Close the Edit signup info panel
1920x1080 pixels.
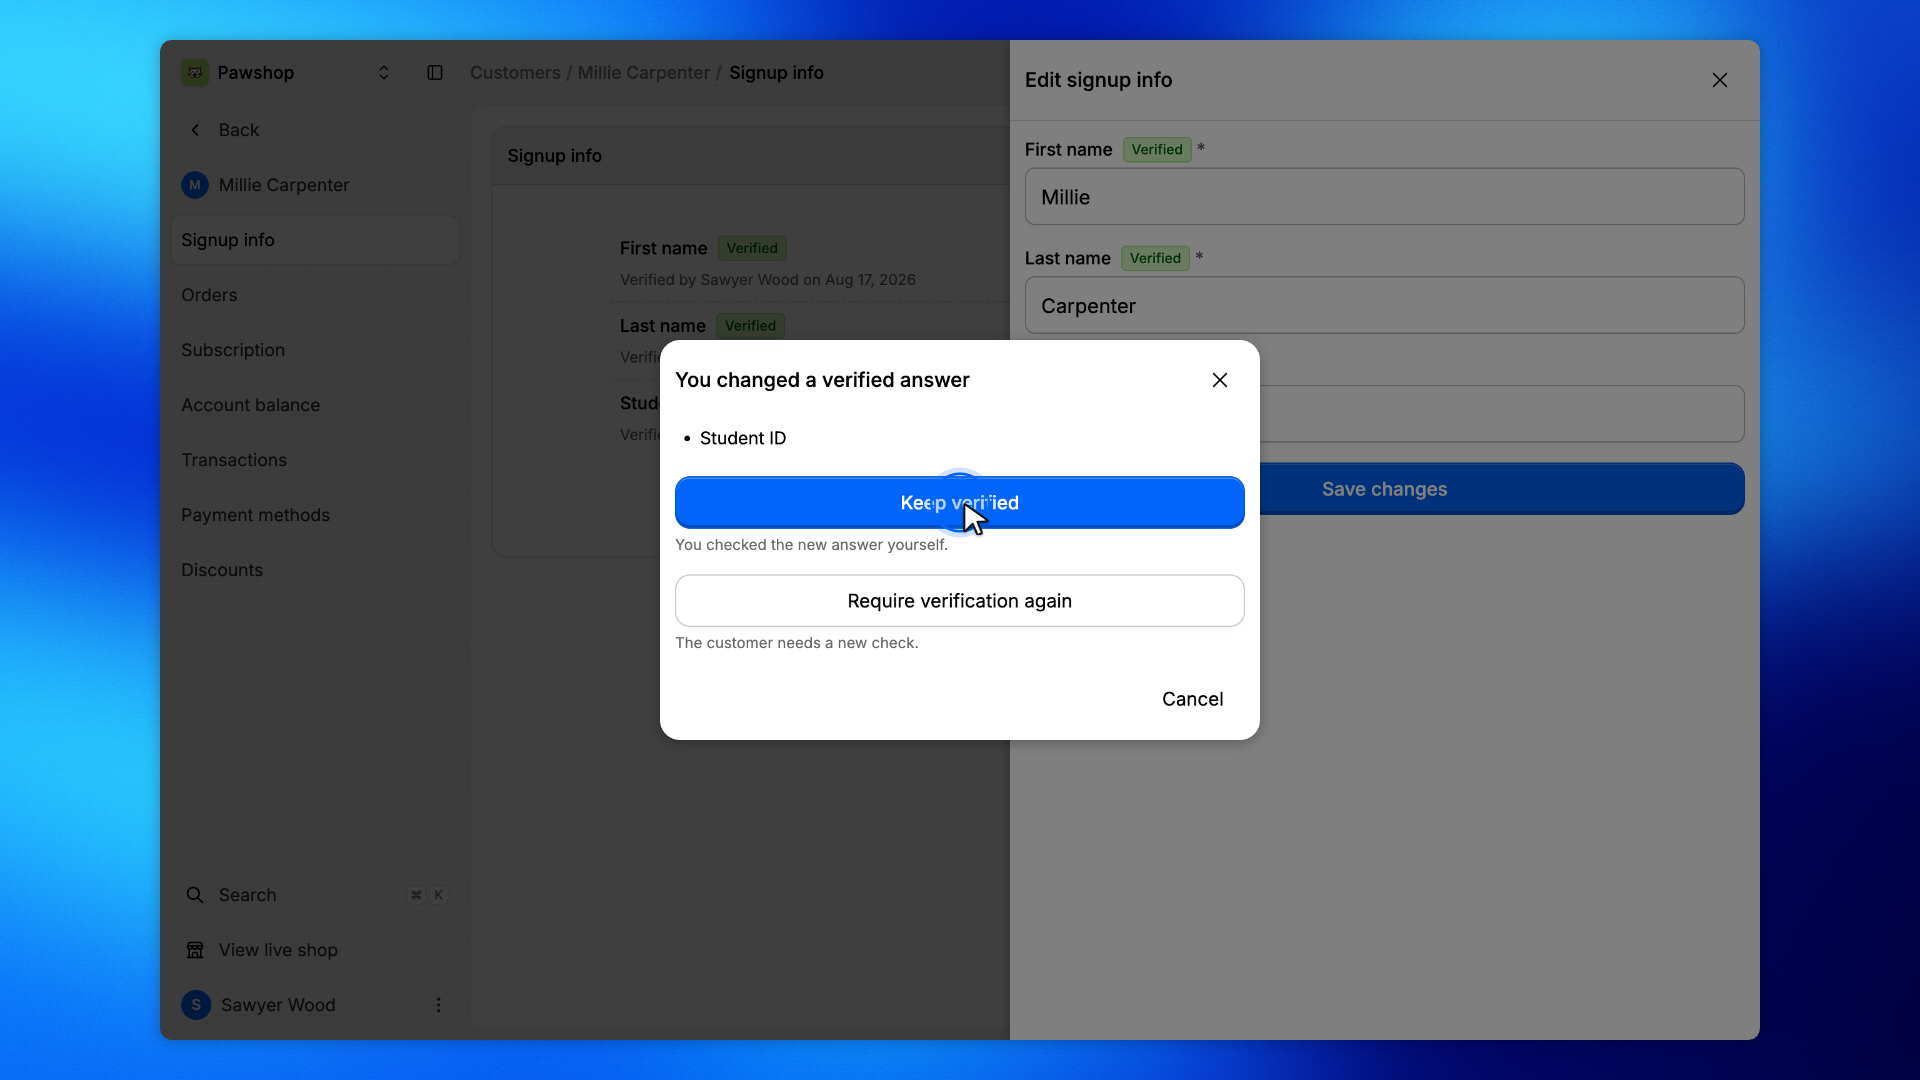tap(1720, 80)
